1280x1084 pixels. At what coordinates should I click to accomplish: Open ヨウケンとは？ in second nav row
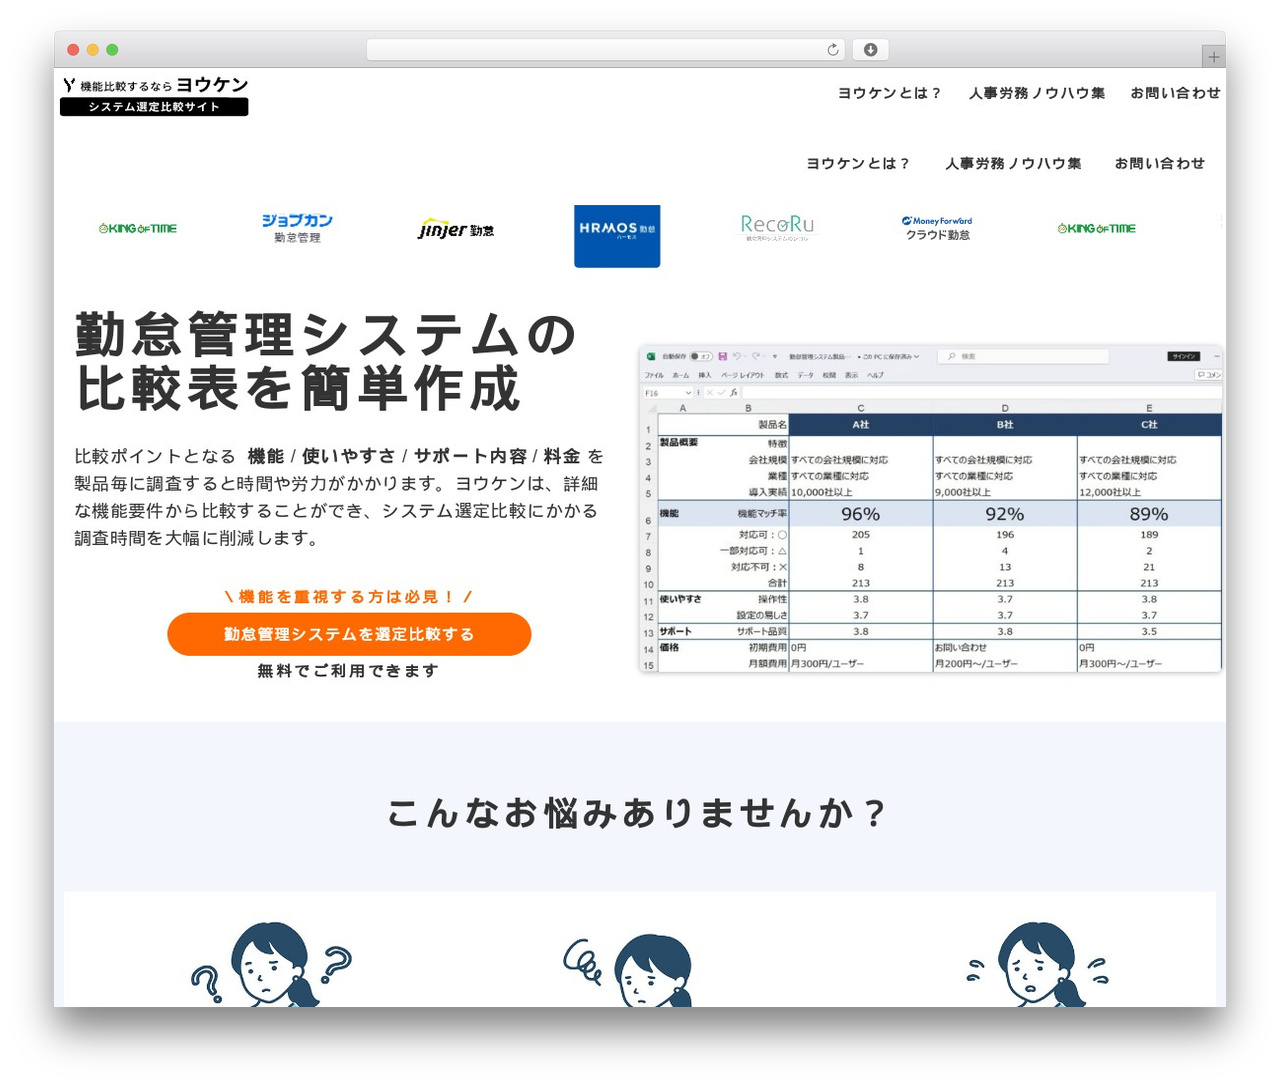pyautogui.click(x=858, y=163)
